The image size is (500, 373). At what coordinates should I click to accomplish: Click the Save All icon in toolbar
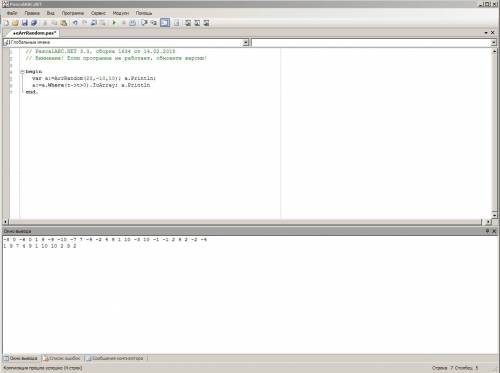34,23
